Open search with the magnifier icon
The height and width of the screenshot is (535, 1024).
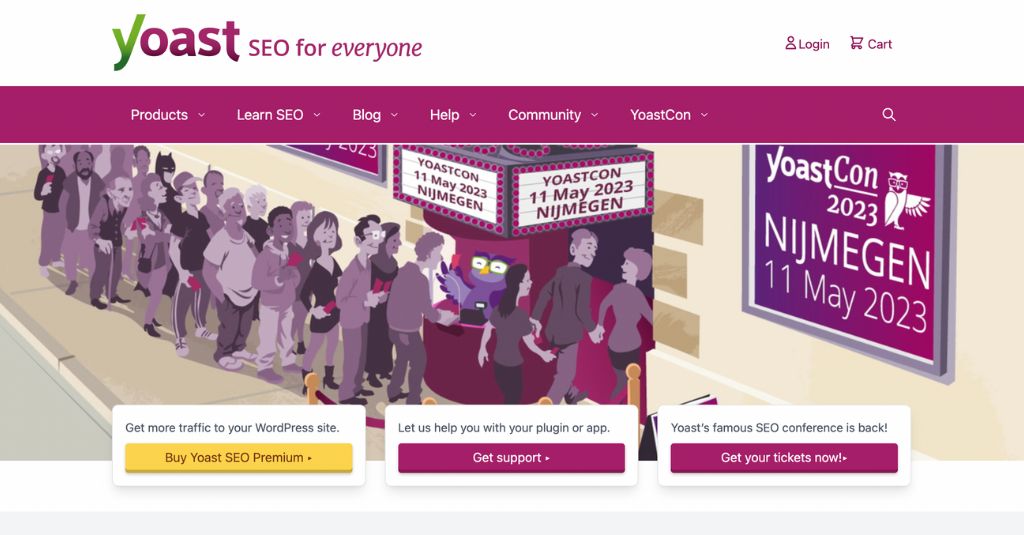(x=889, y=115)
